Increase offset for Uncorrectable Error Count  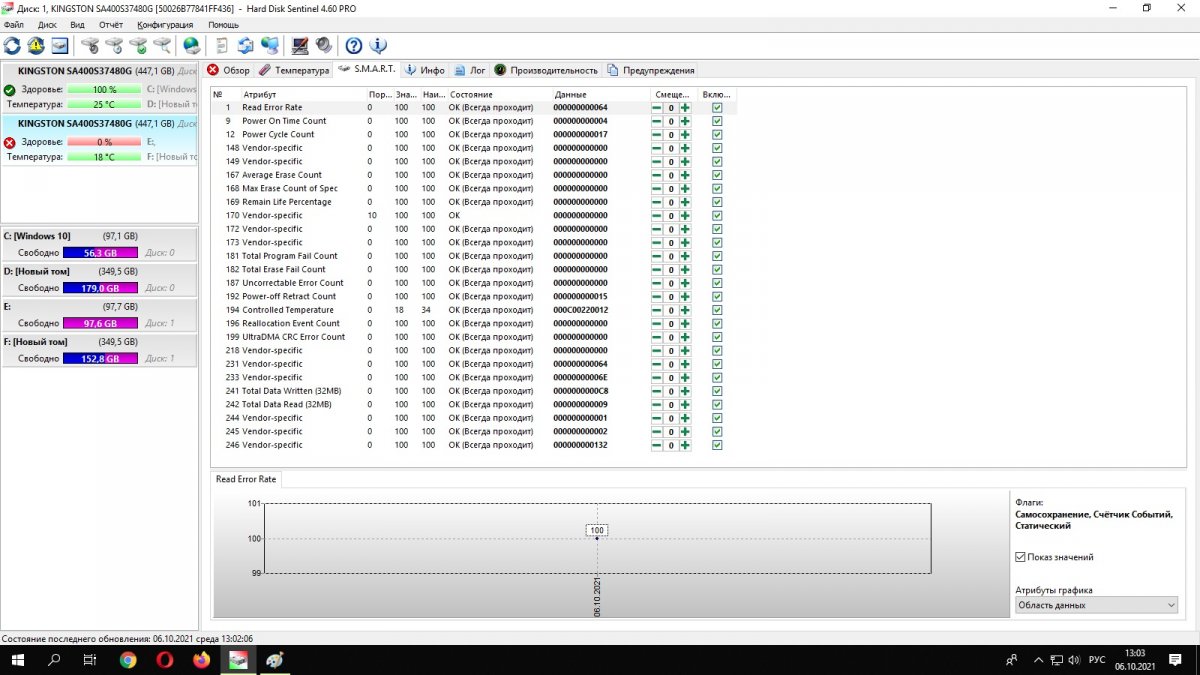pos(685,283)
